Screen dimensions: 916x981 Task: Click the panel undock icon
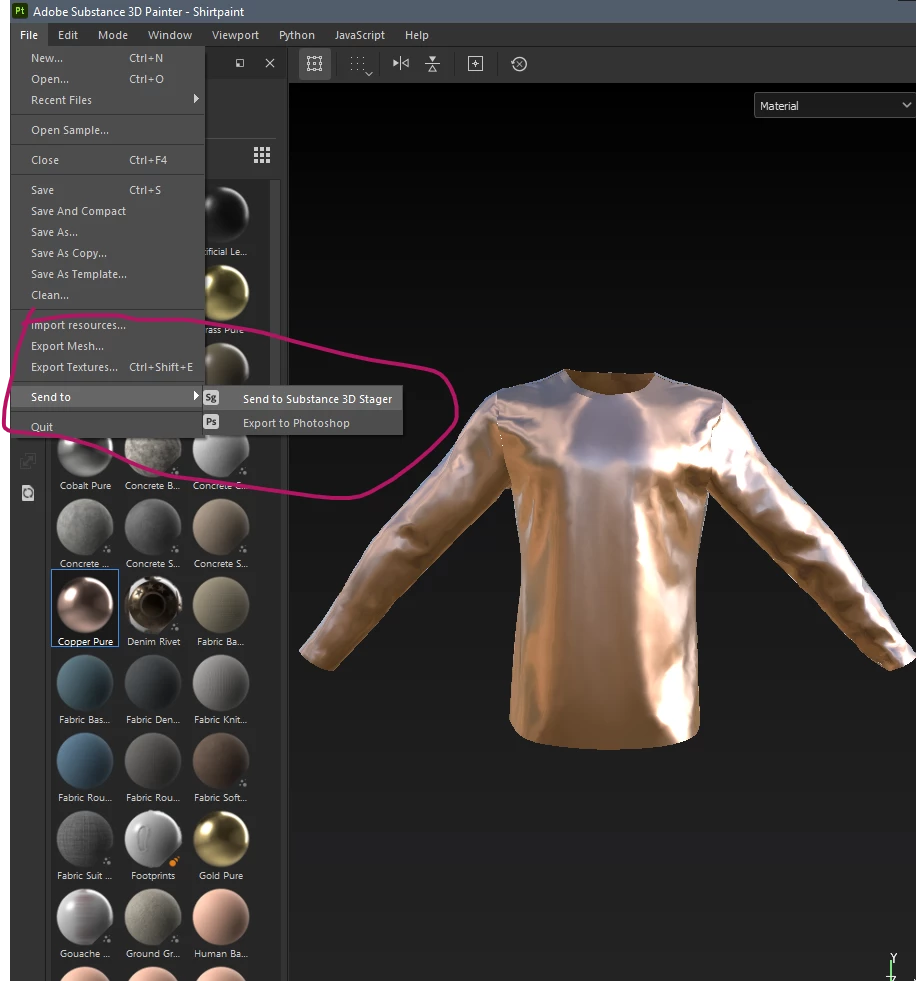coord(240,63)
